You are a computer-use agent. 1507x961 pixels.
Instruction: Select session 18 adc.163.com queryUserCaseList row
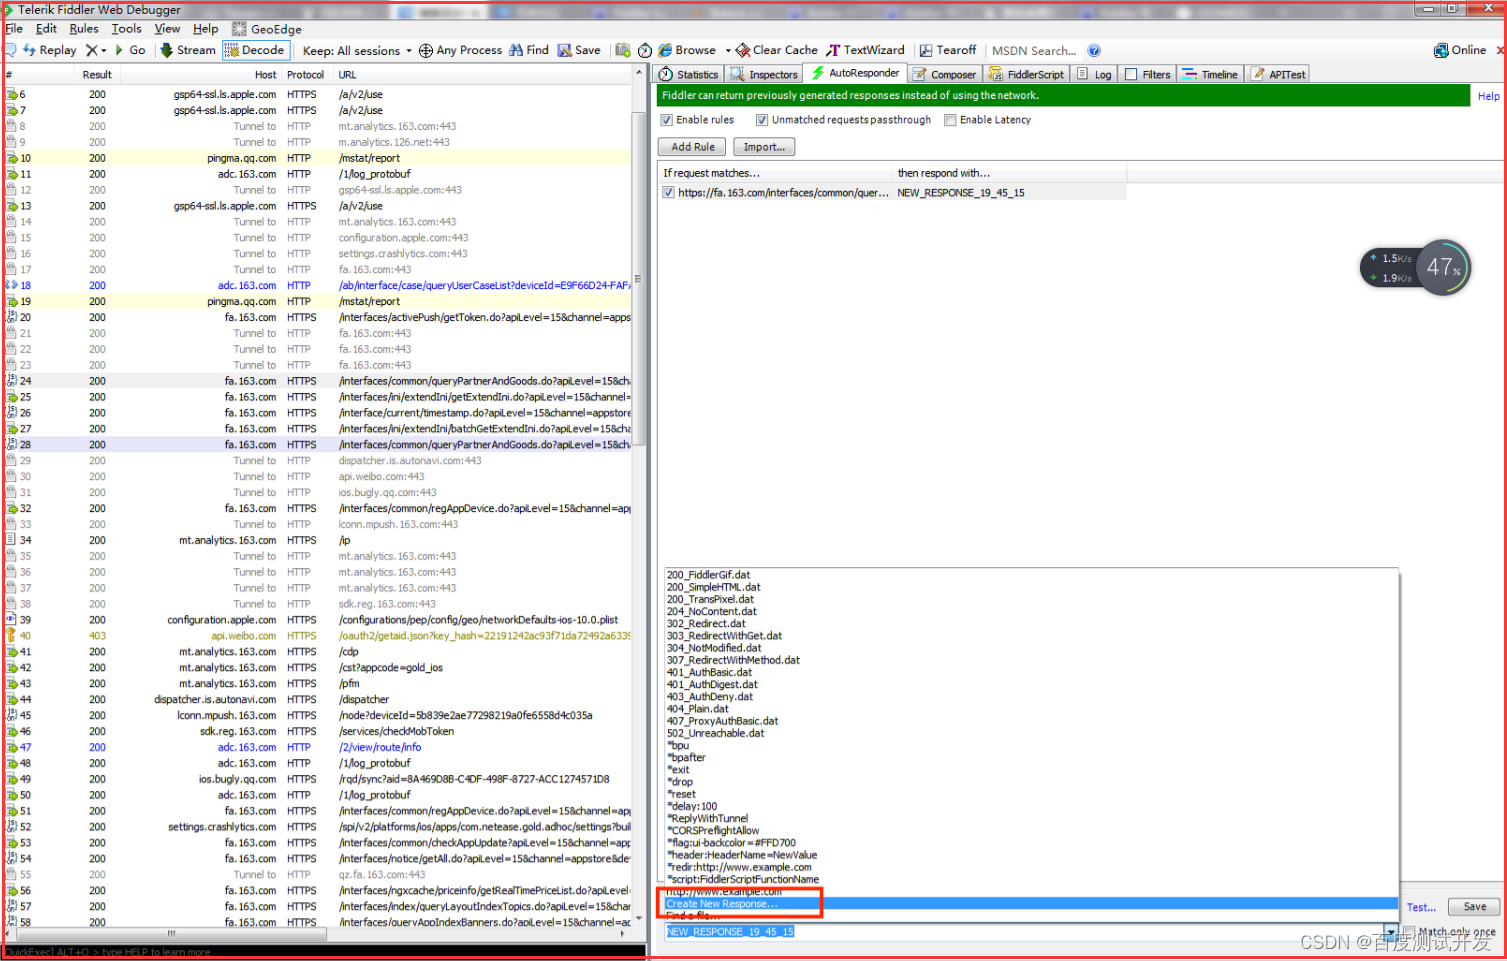pyautogui.click(x=318, y=286)
